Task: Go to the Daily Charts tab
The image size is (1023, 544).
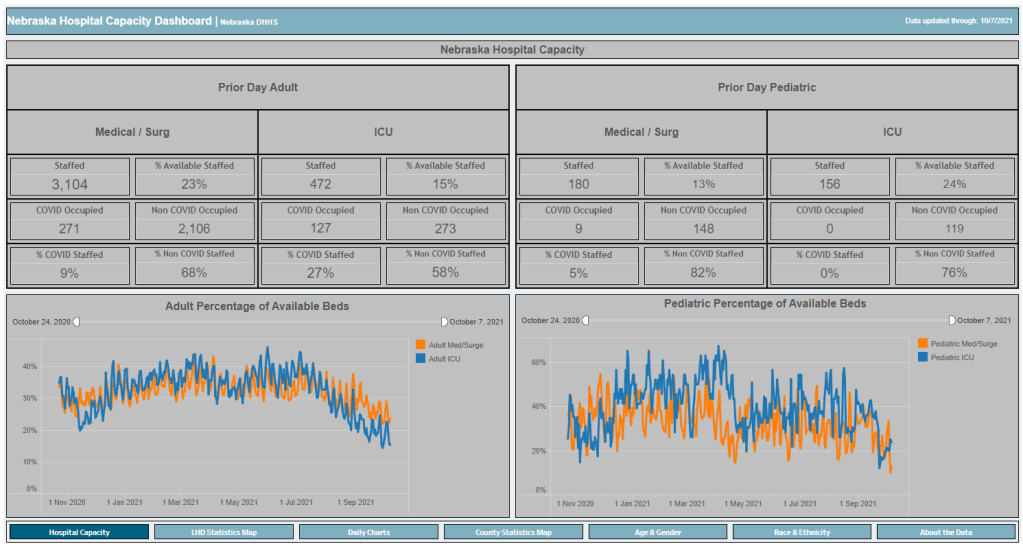Action: [x=368, y=532]
